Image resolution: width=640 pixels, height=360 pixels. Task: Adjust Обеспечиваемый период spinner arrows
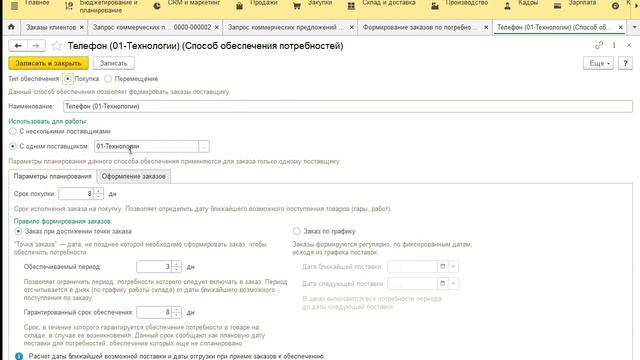[176, 267]
